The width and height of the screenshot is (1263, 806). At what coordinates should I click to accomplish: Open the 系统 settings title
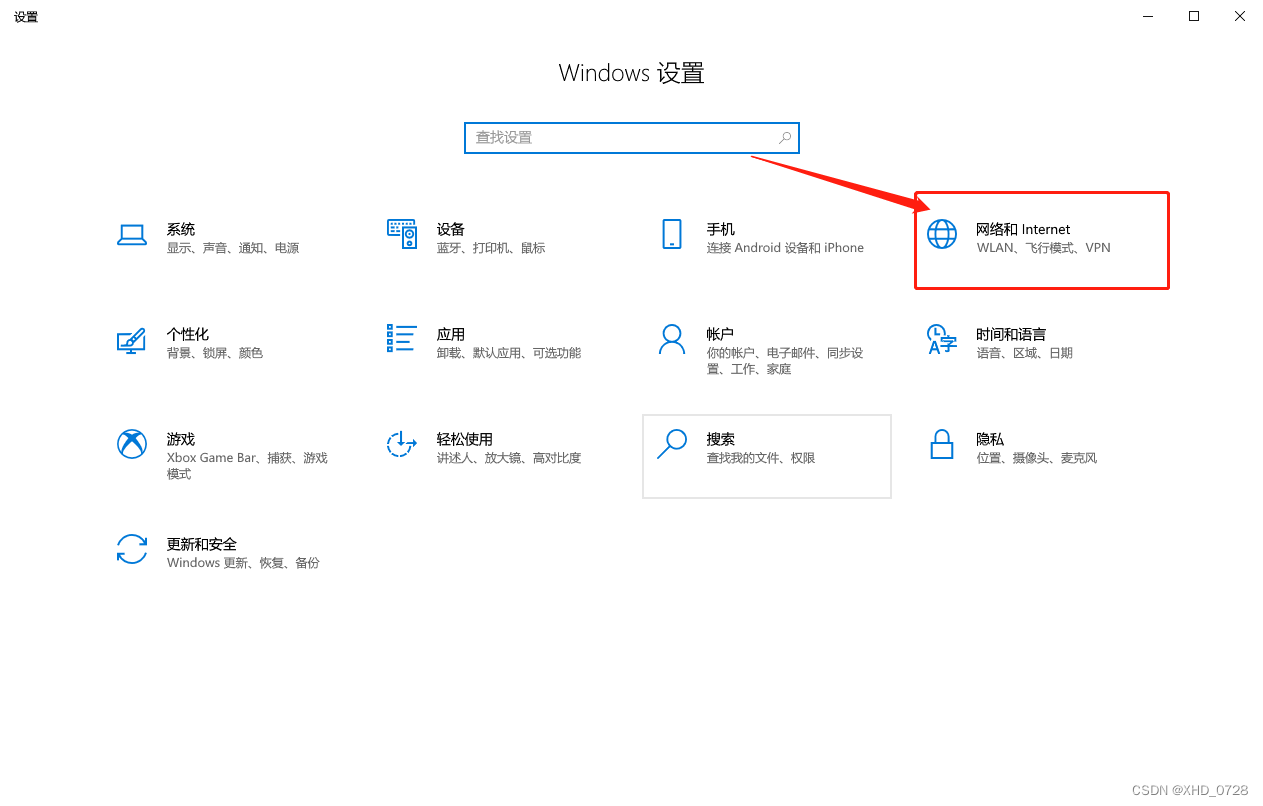[x=181, y=229]
